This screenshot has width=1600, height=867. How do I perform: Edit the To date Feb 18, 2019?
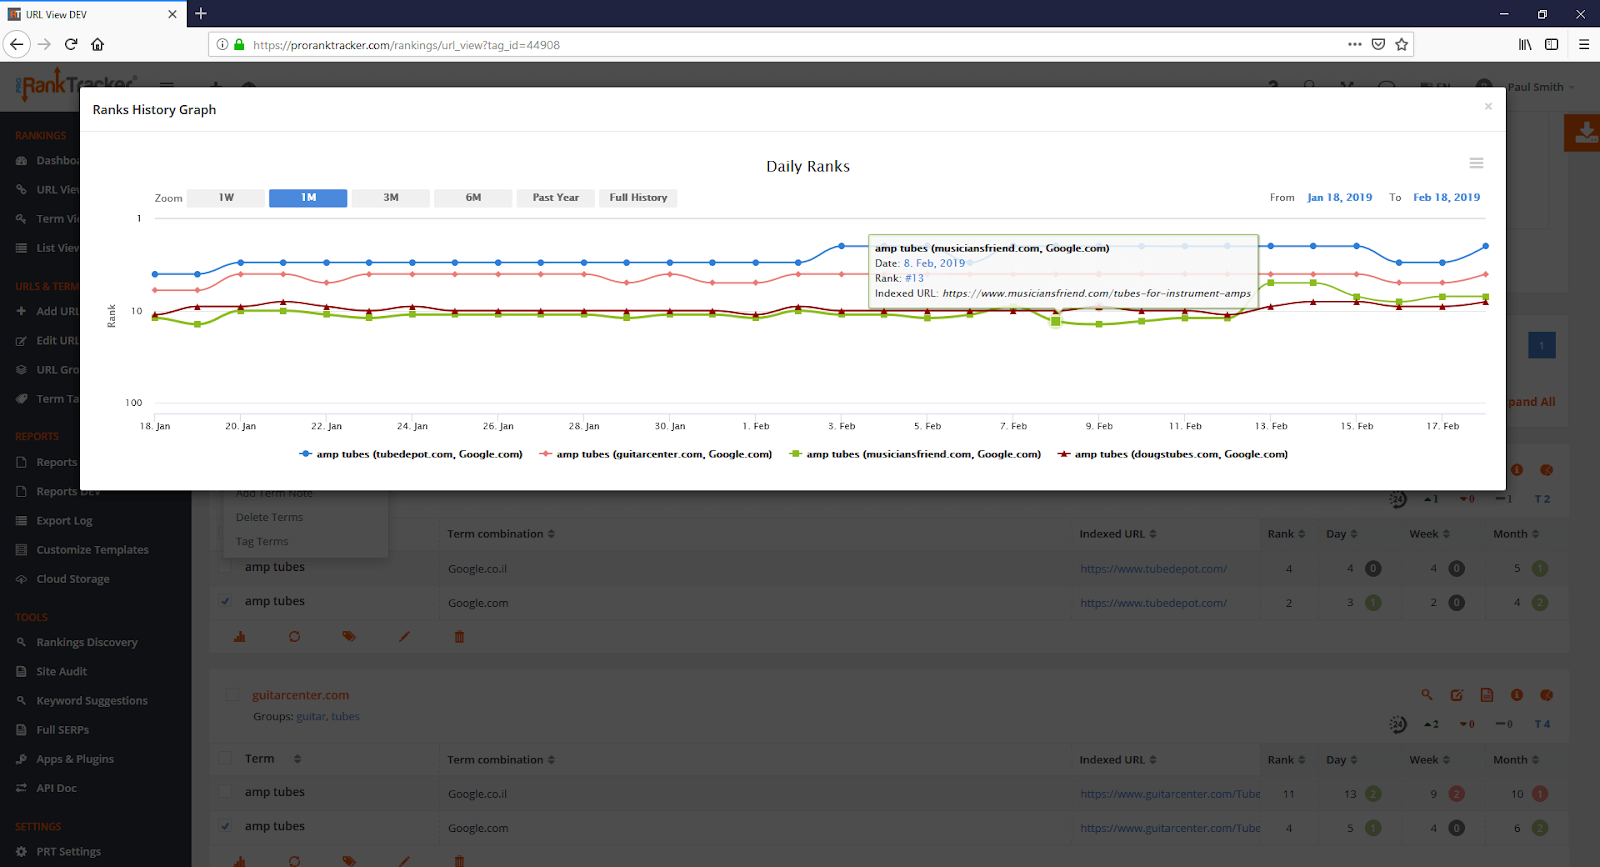coord(1447,198)
